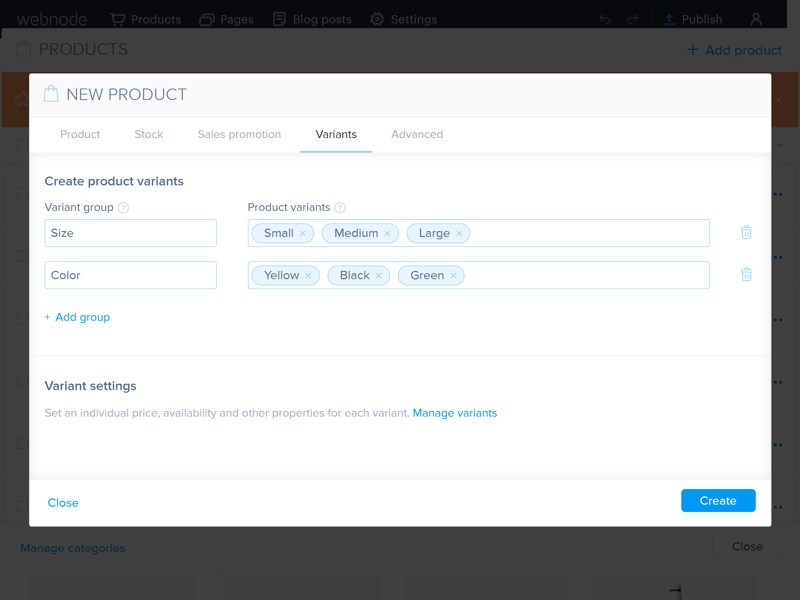800x600 pixels.
Task: Delete the Color variant group trash icon
Action: pyautogui.click(x=746, y=275)
